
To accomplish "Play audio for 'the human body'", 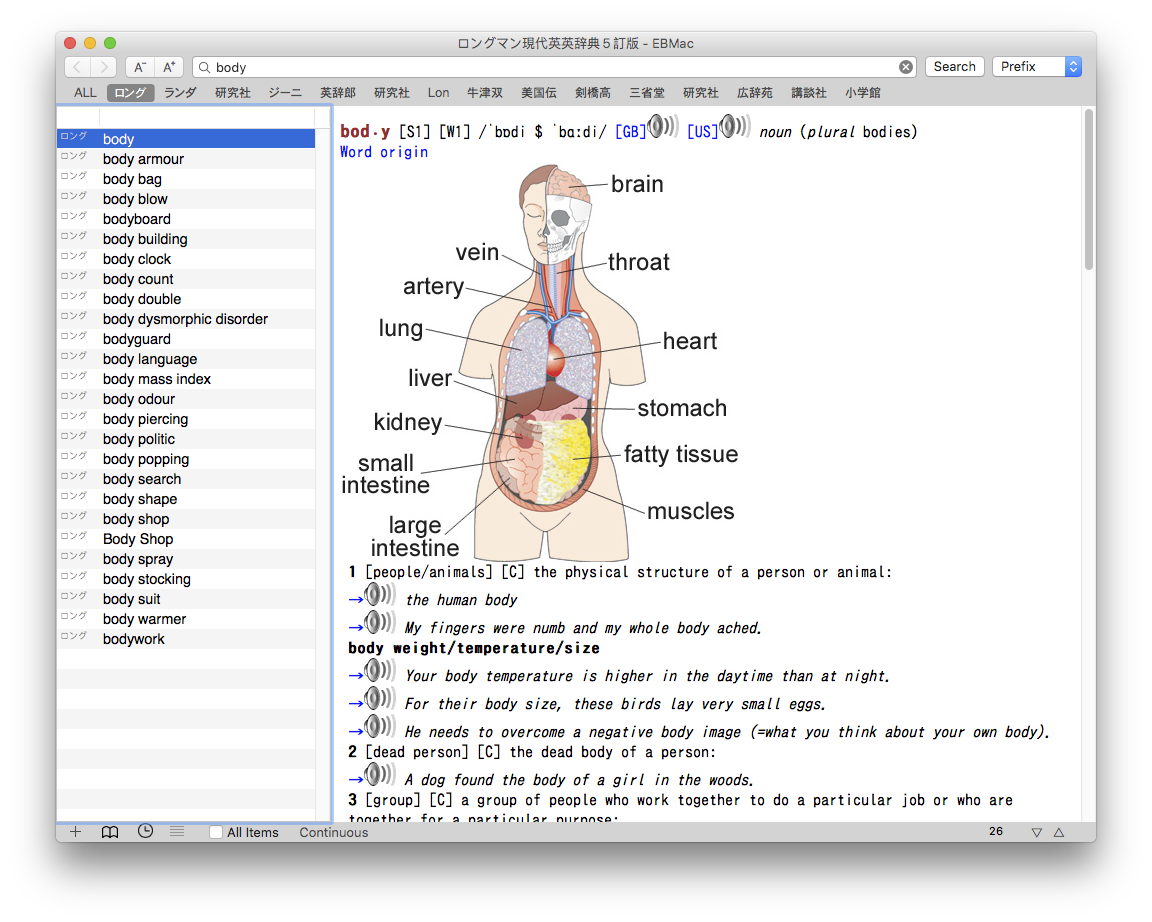I will click(381, 595).
